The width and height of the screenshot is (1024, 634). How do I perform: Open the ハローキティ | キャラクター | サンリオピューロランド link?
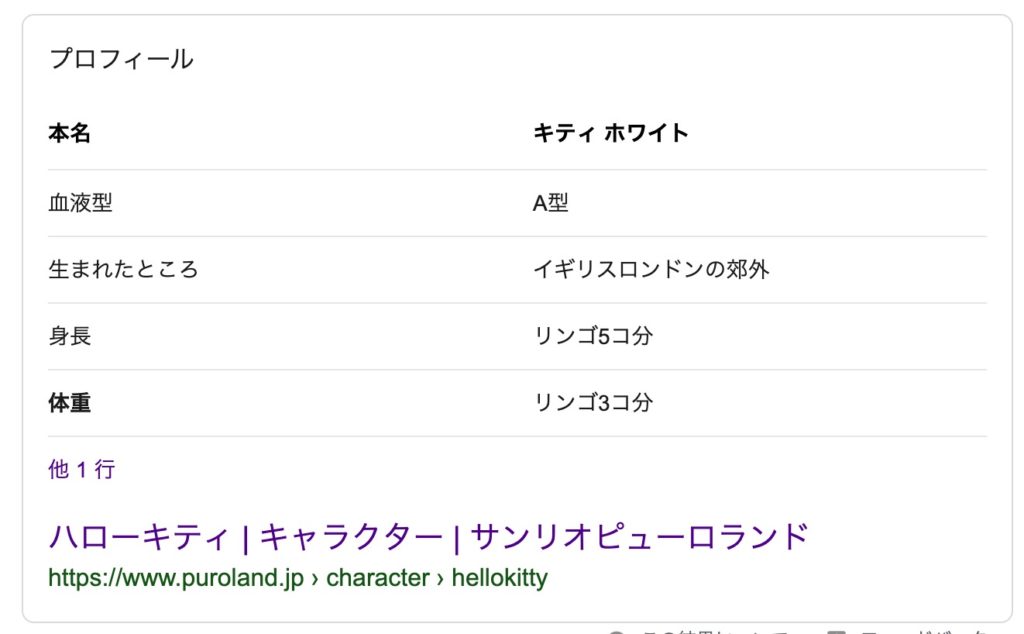428,537
